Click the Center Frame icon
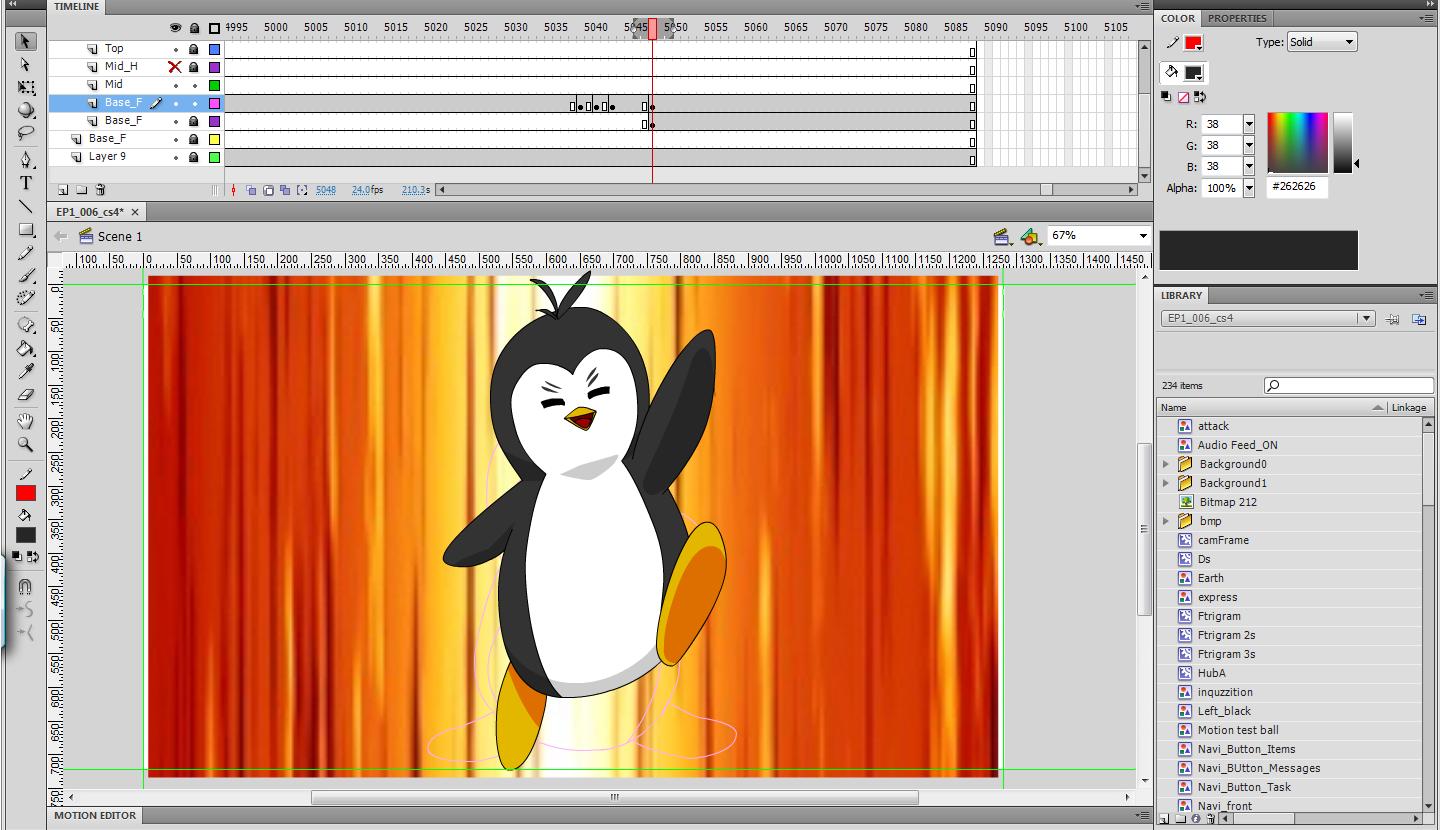Image resolution: width=1440 pixels, height=830 pixels. click(x=234, y=190)
